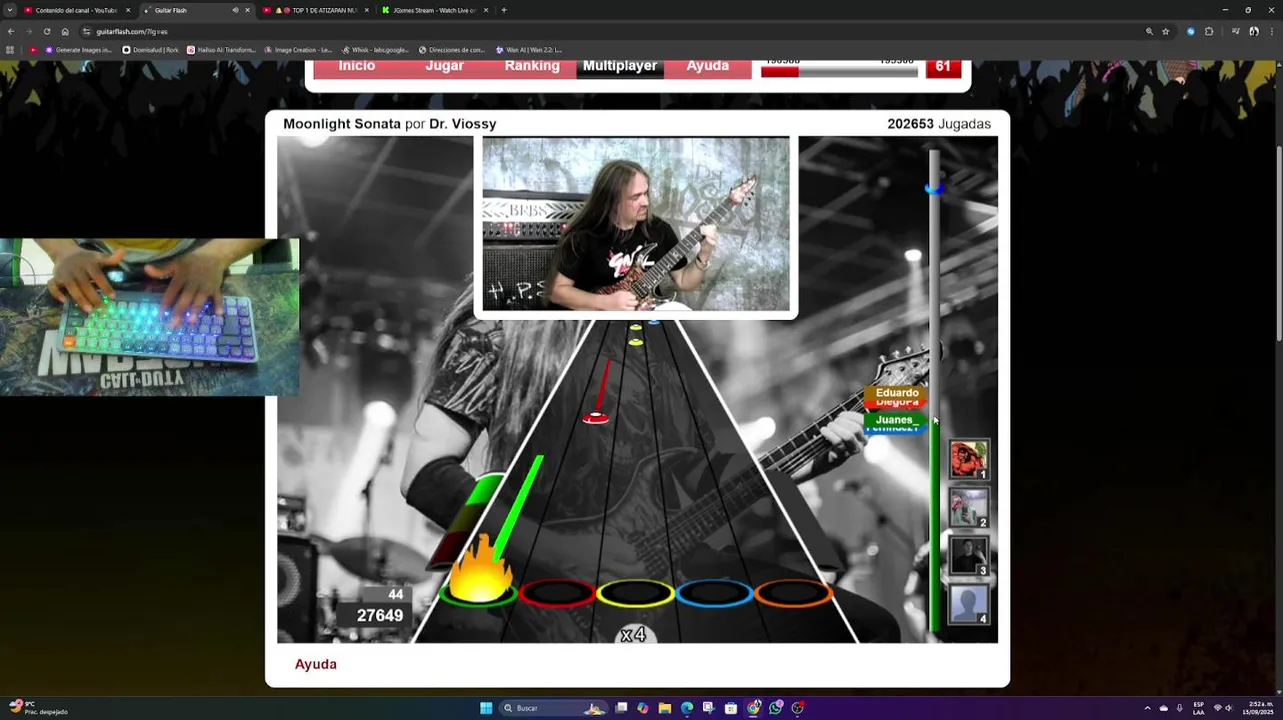Open WhatsApp from taskbar

(x=776, y=708)
